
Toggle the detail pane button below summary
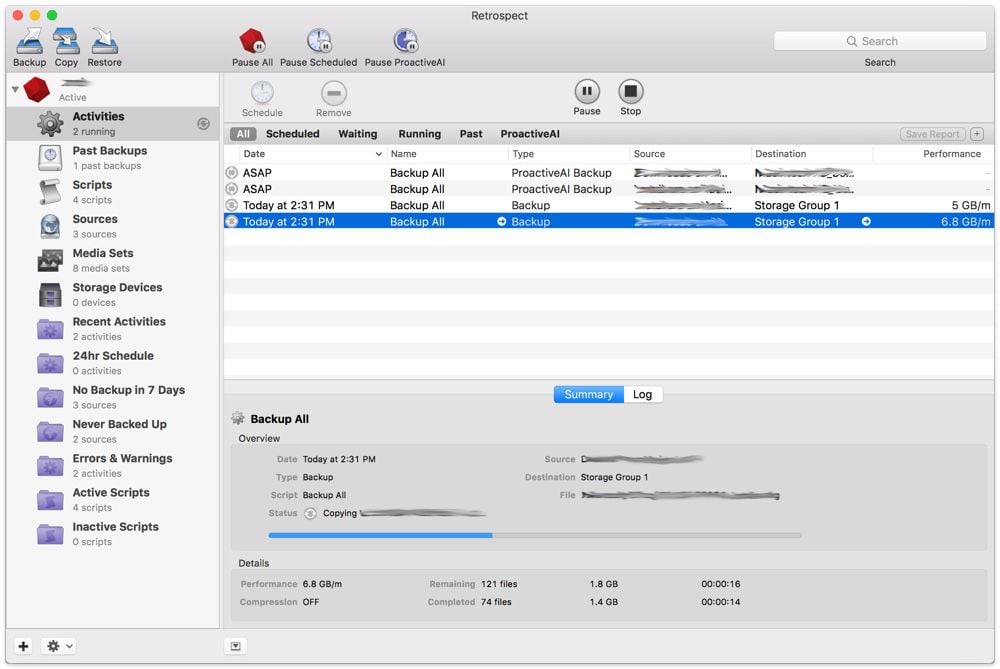click(x=235, y=646)
